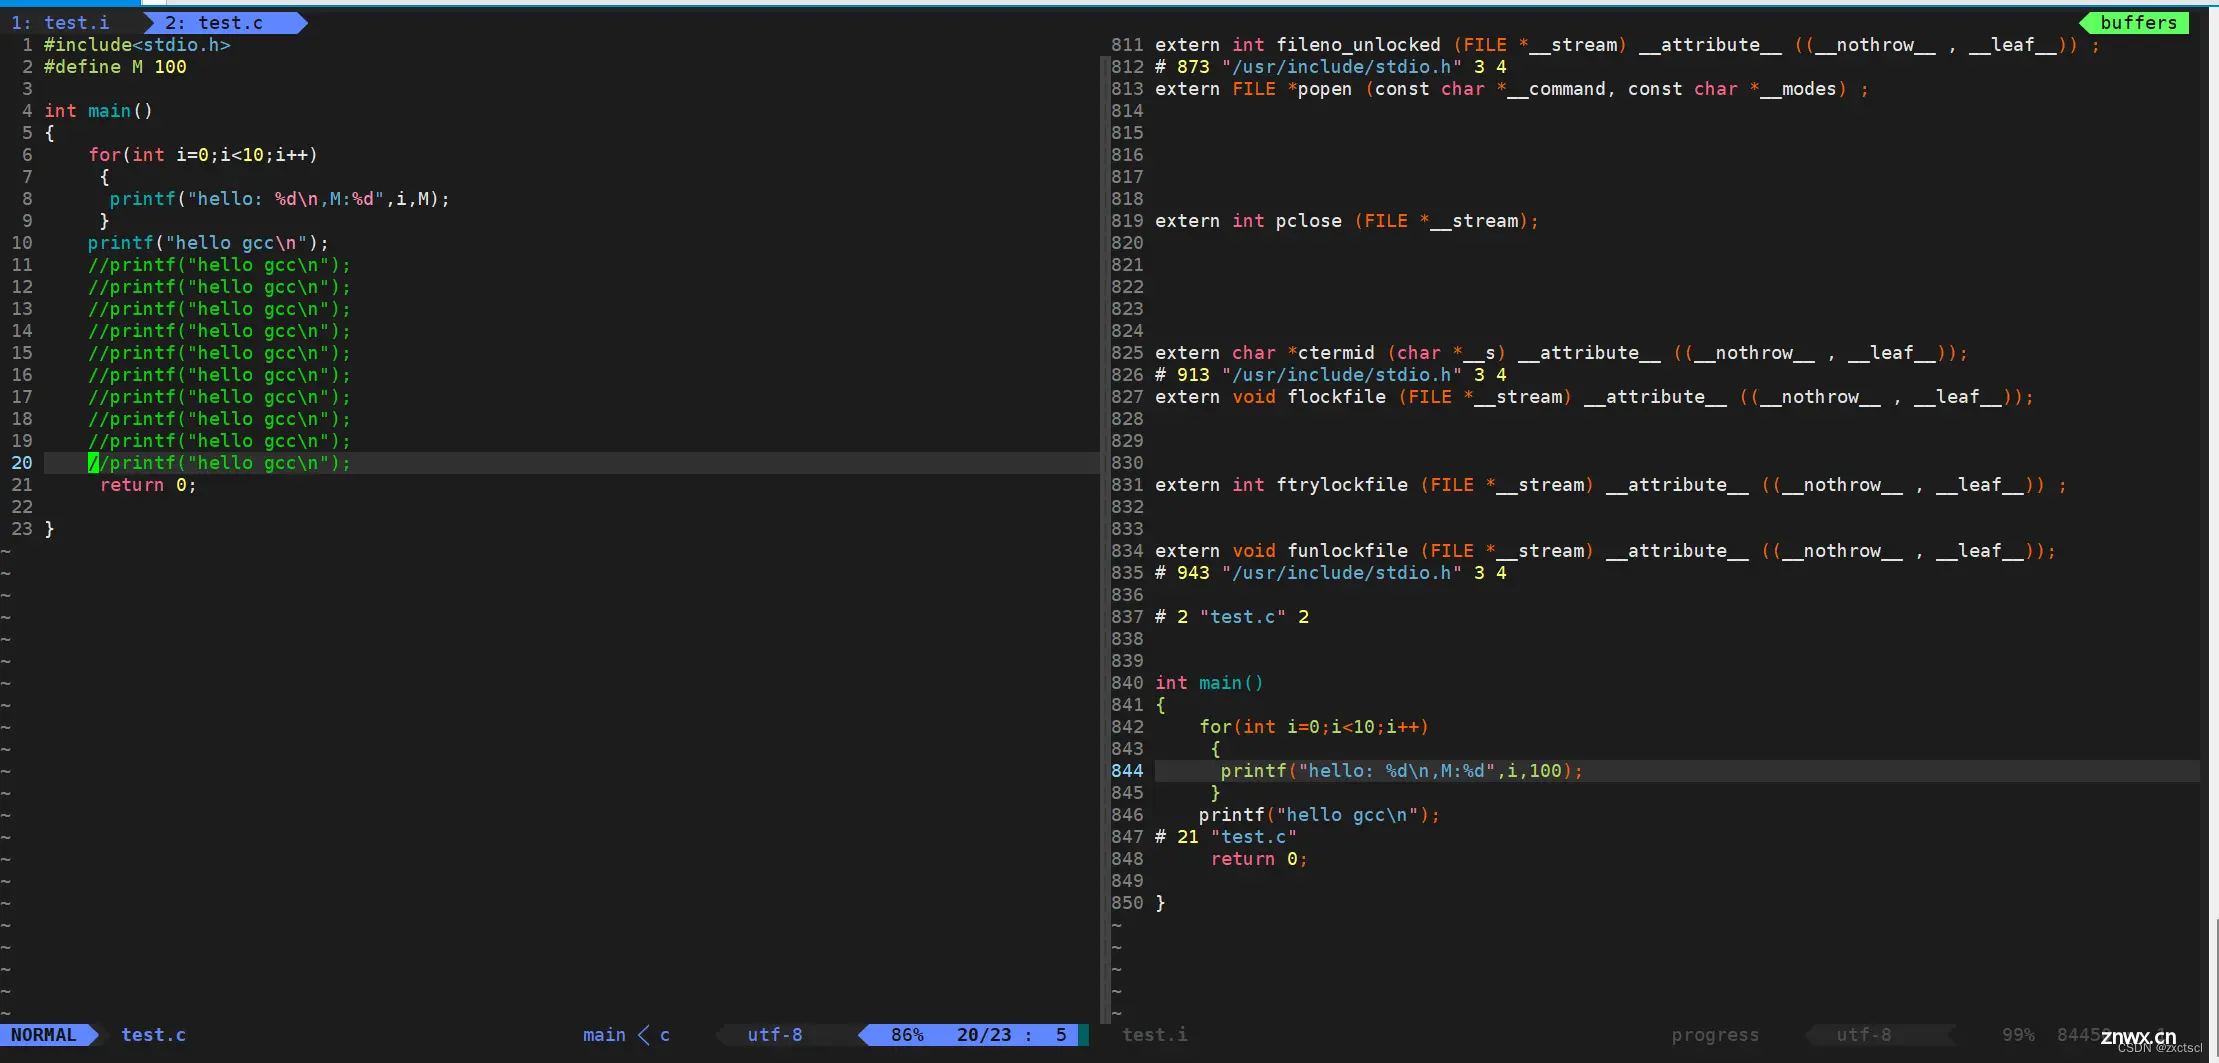2219x1063 pixels.
Task: Click line number 844 in right gutter
Action: coord(1127,771)
